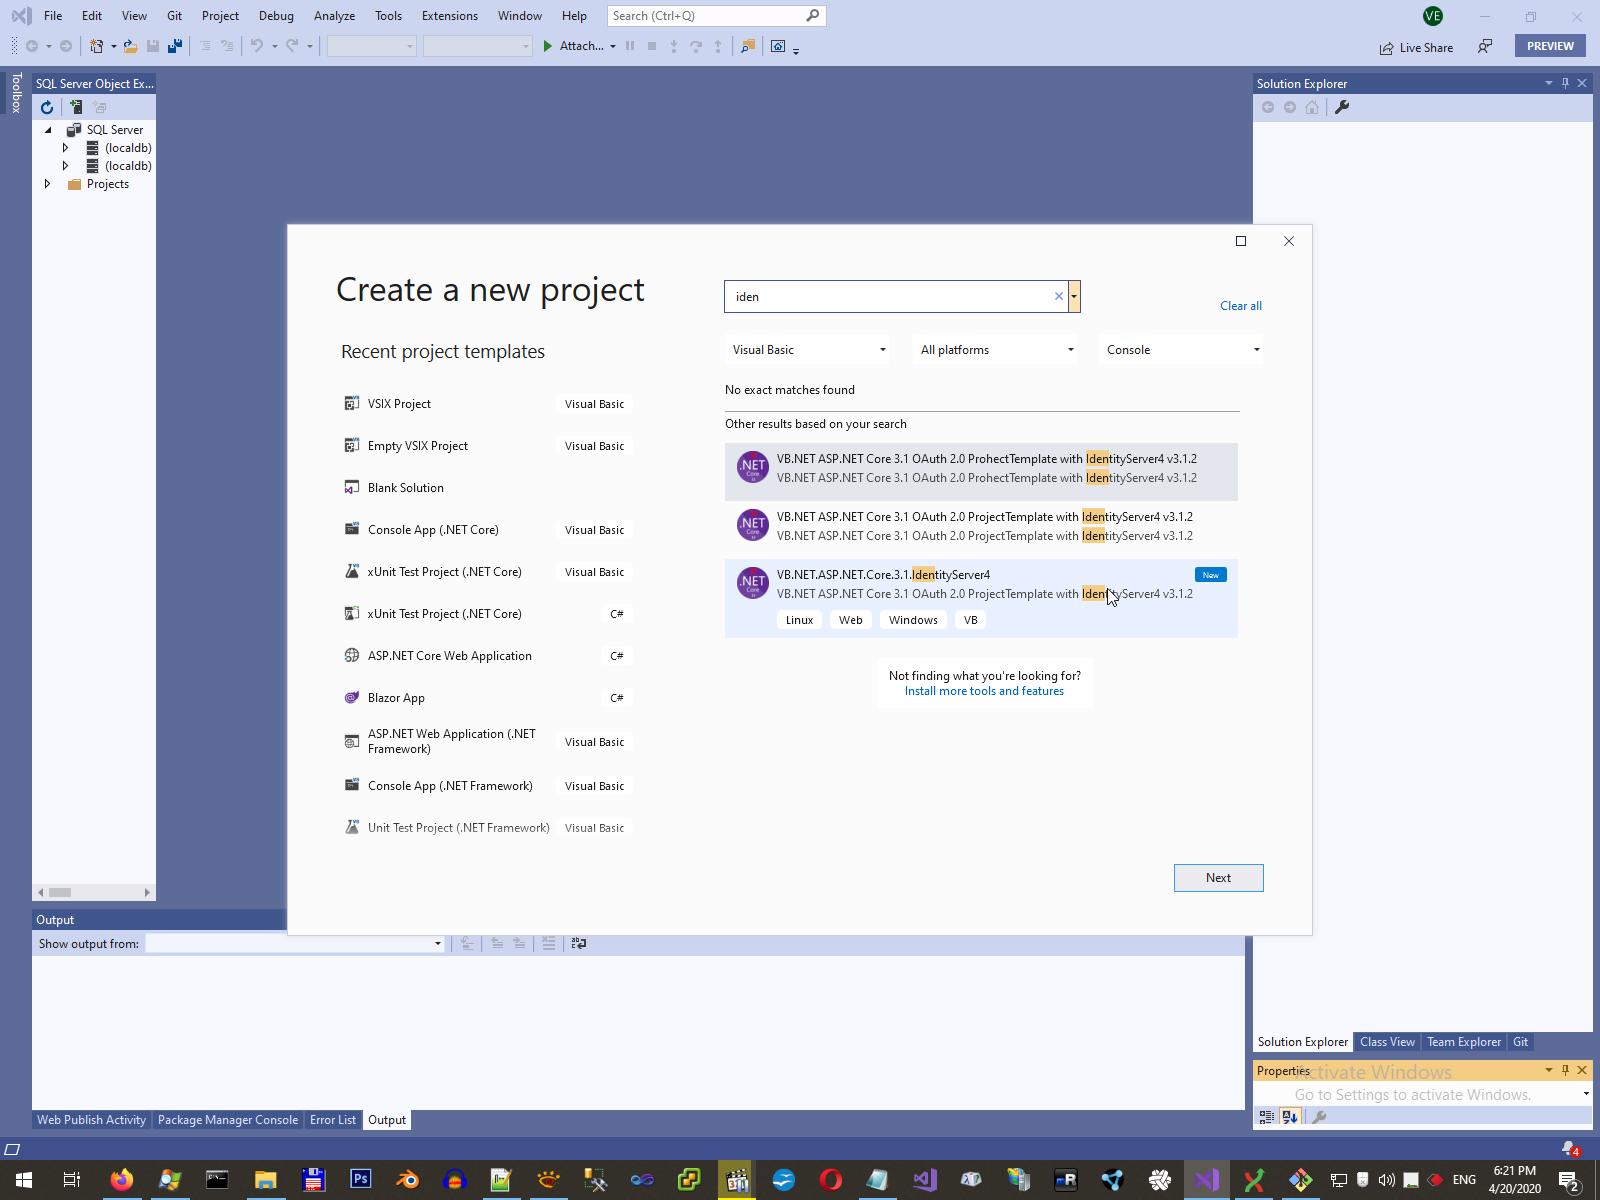Viewport: 1600px width, 1200px height.
Task: Open Task View on the taskbar
Action: [71, 1180]
